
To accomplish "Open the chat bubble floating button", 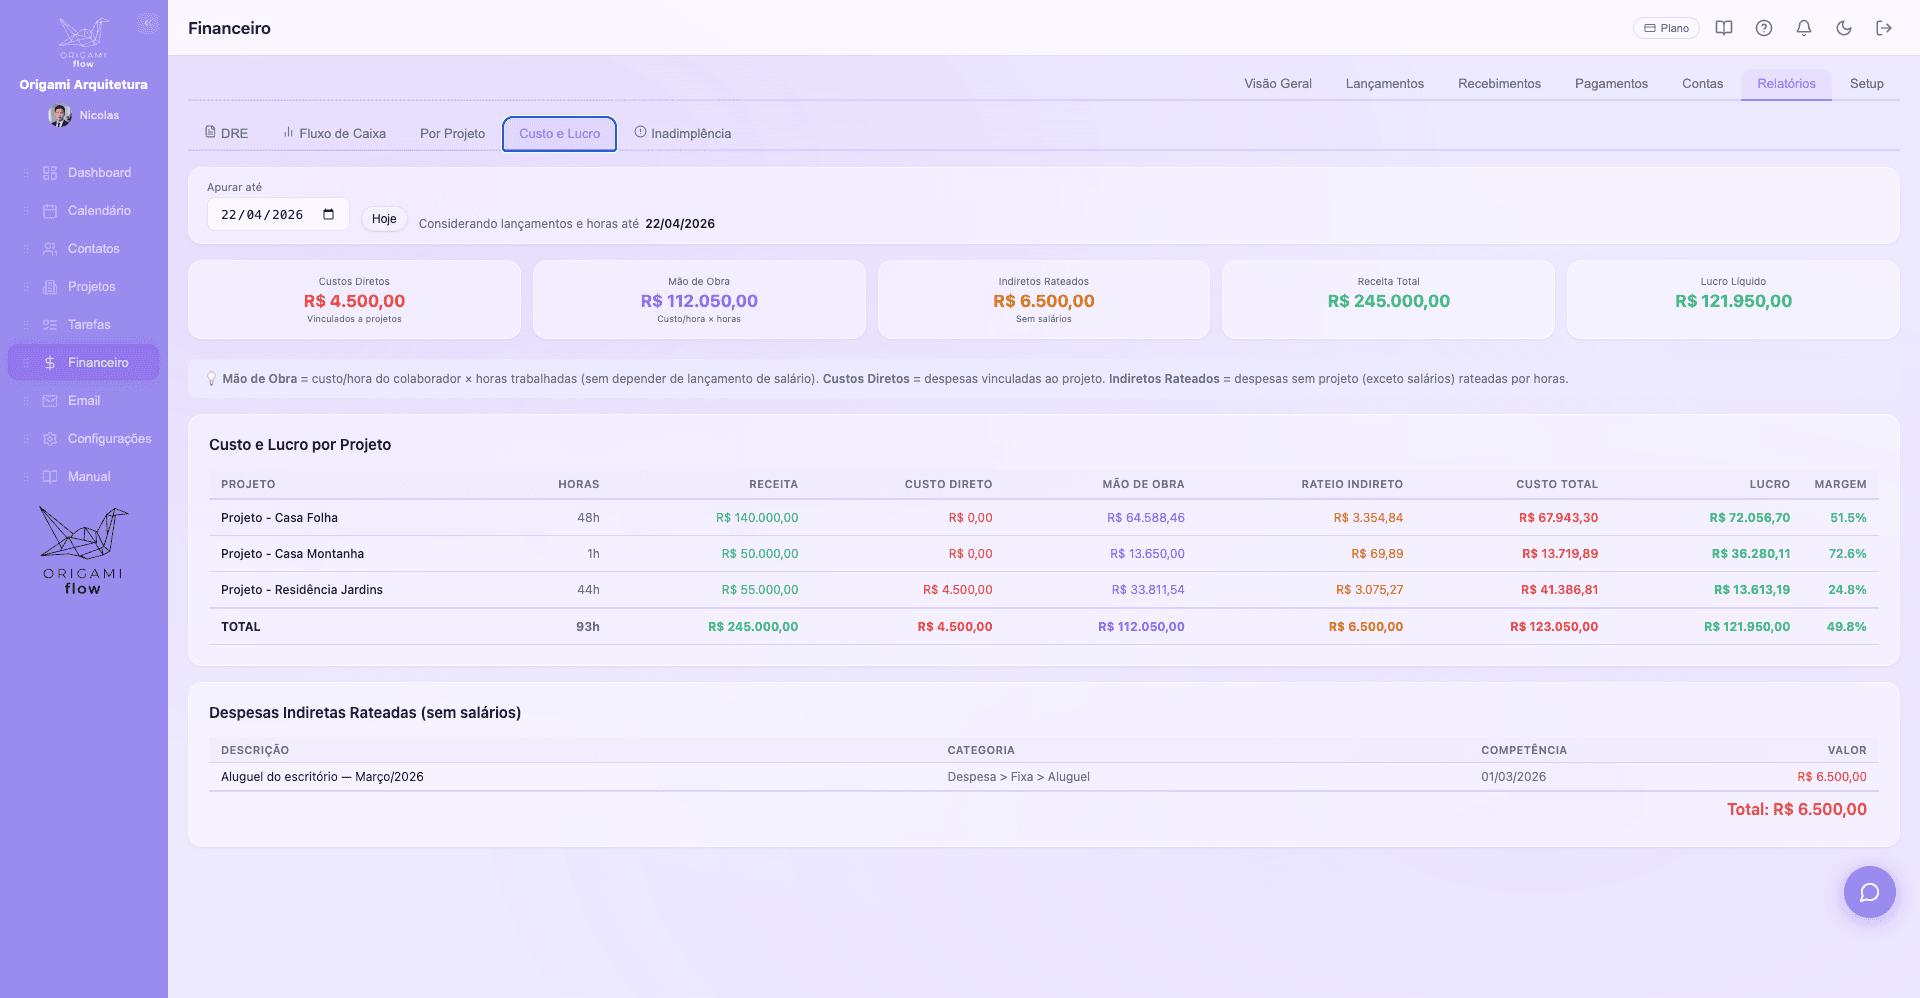I will 1869,892.
